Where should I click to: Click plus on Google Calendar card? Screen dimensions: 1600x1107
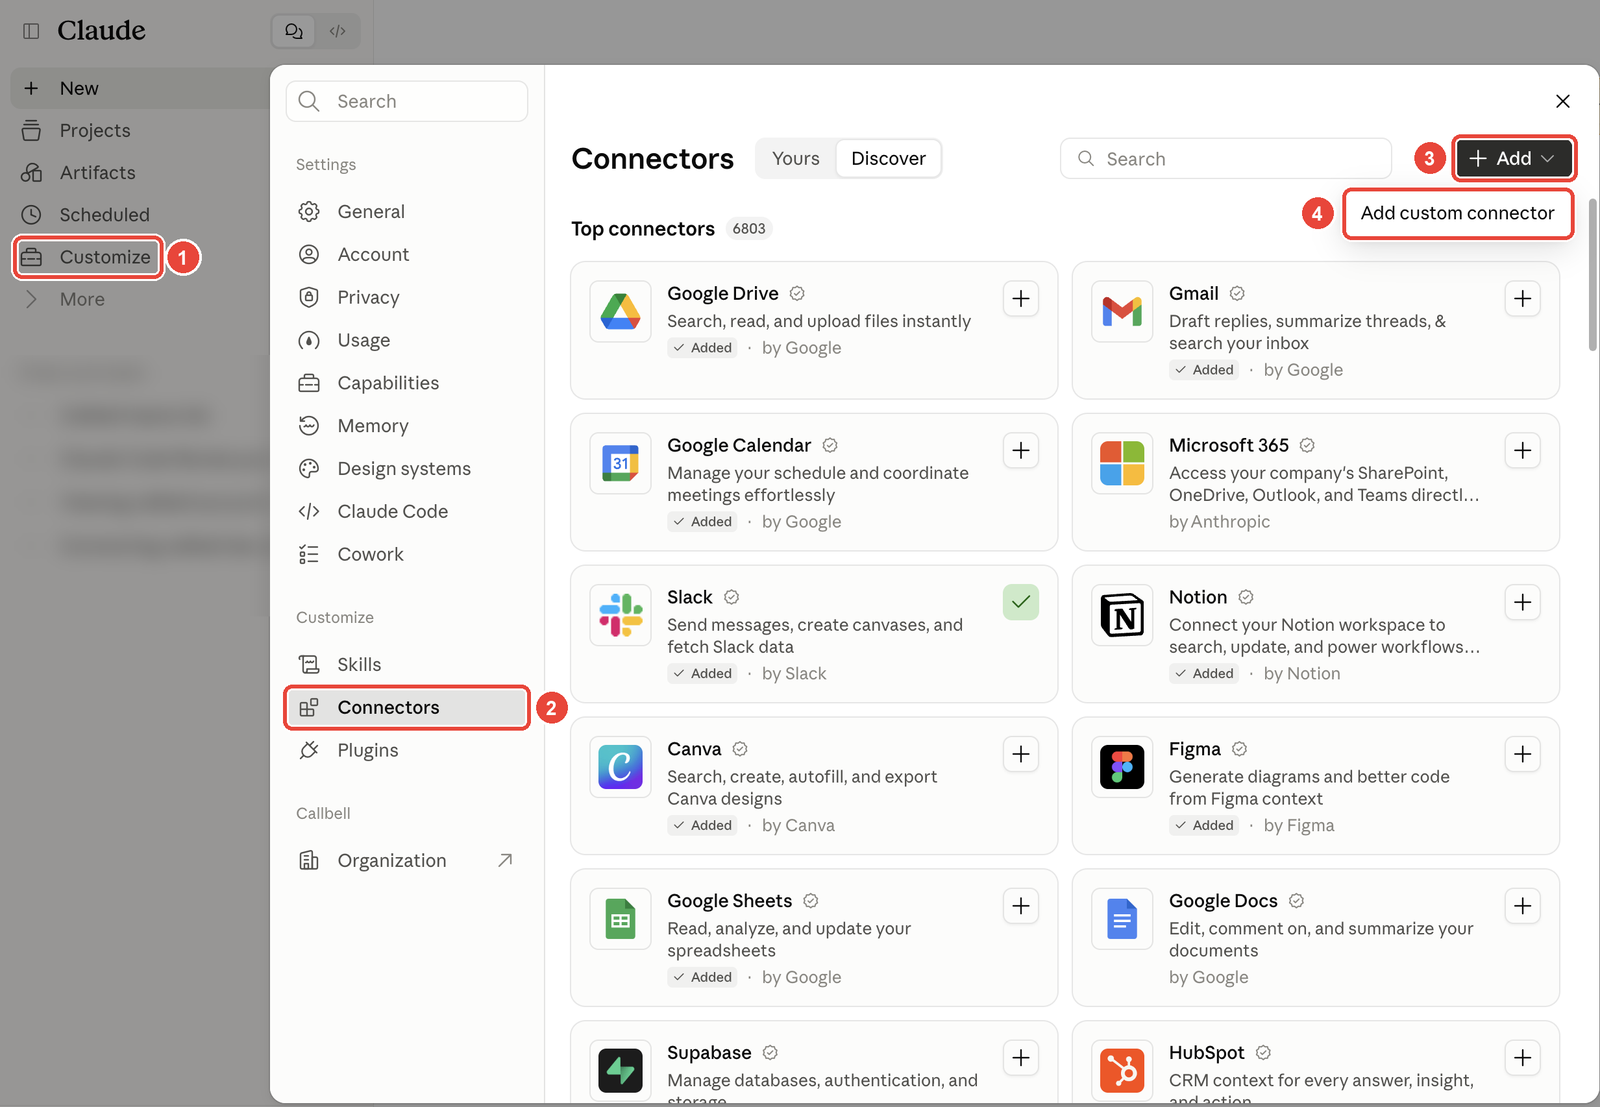1021,450
